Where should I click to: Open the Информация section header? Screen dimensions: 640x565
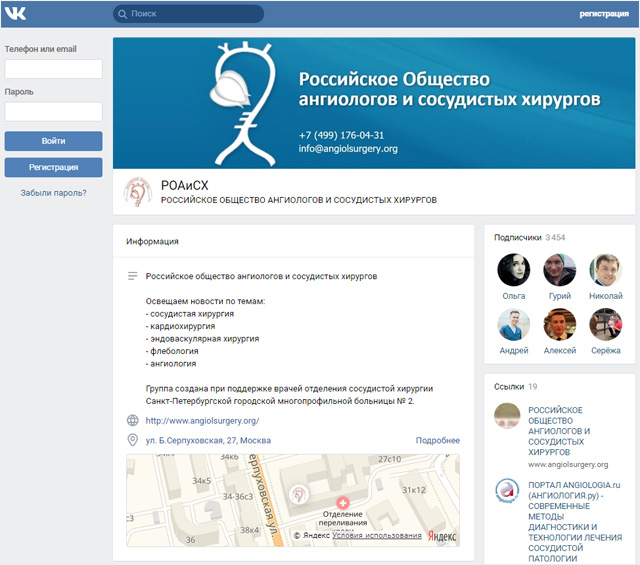pos(152,241)
